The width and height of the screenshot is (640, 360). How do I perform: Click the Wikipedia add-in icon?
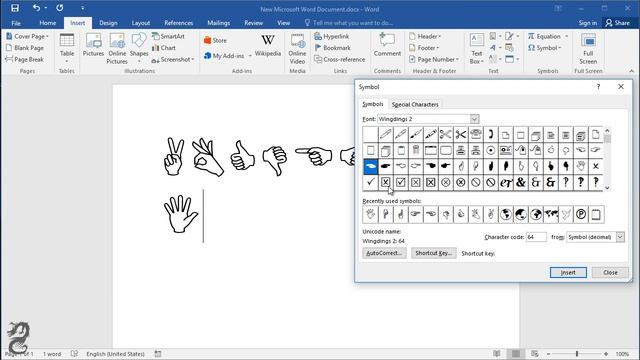268,45
